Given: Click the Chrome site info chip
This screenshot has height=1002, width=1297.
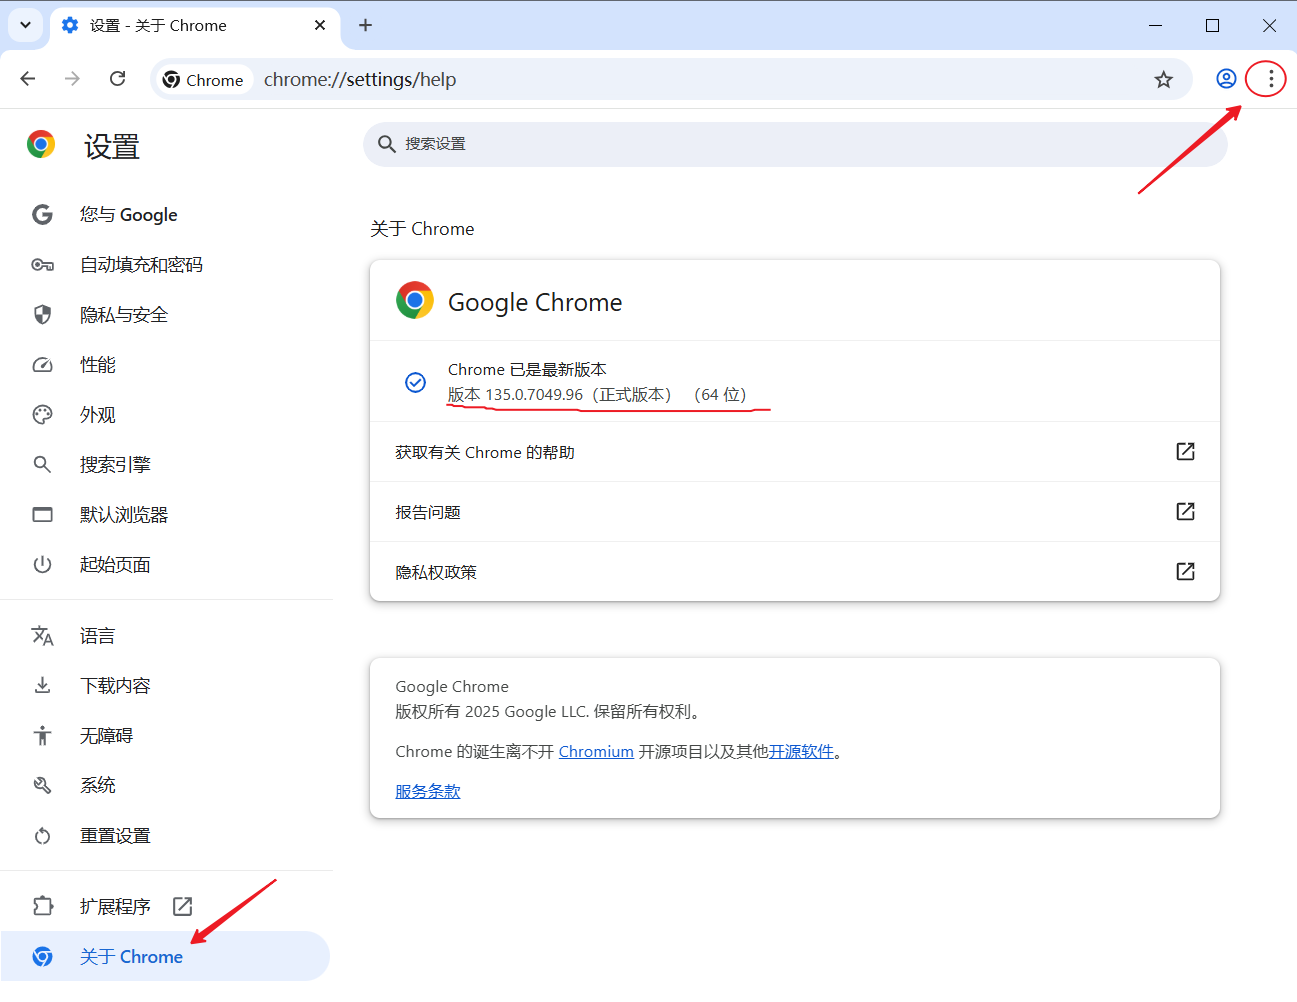Looking at the screenshot, I should [204, 80].
